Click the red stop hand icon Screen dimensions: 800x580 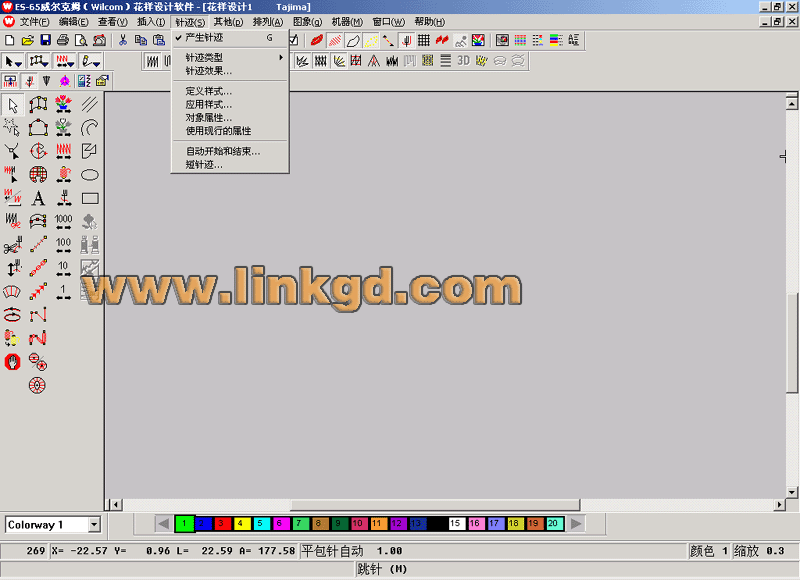[x=13, y=361]
